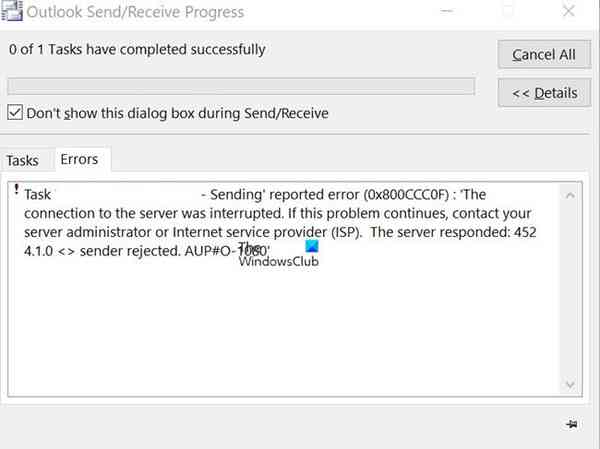Select the error 0x800CCC0F message entry
The height and width of the screenshot is (449, 600).
point(280,222)
